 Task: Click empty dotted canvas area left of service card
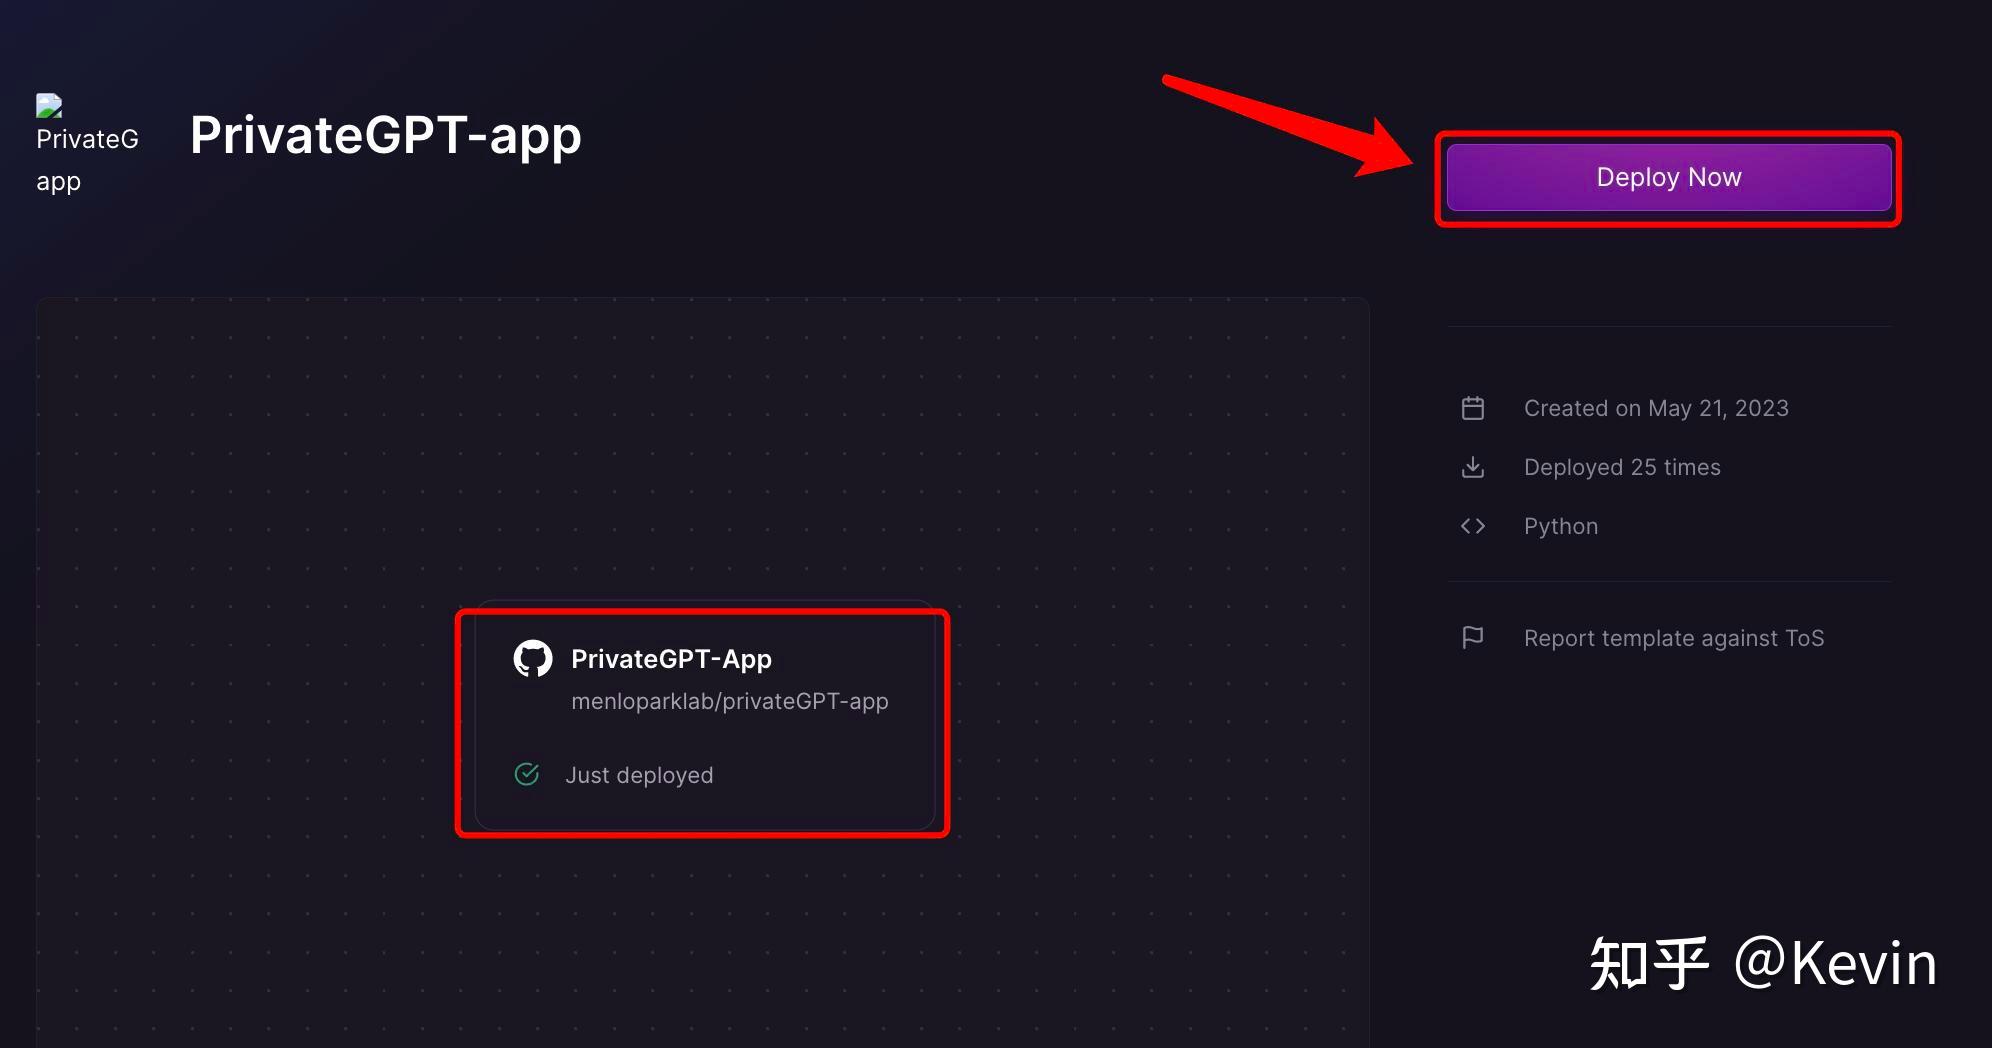click(250, 700)
